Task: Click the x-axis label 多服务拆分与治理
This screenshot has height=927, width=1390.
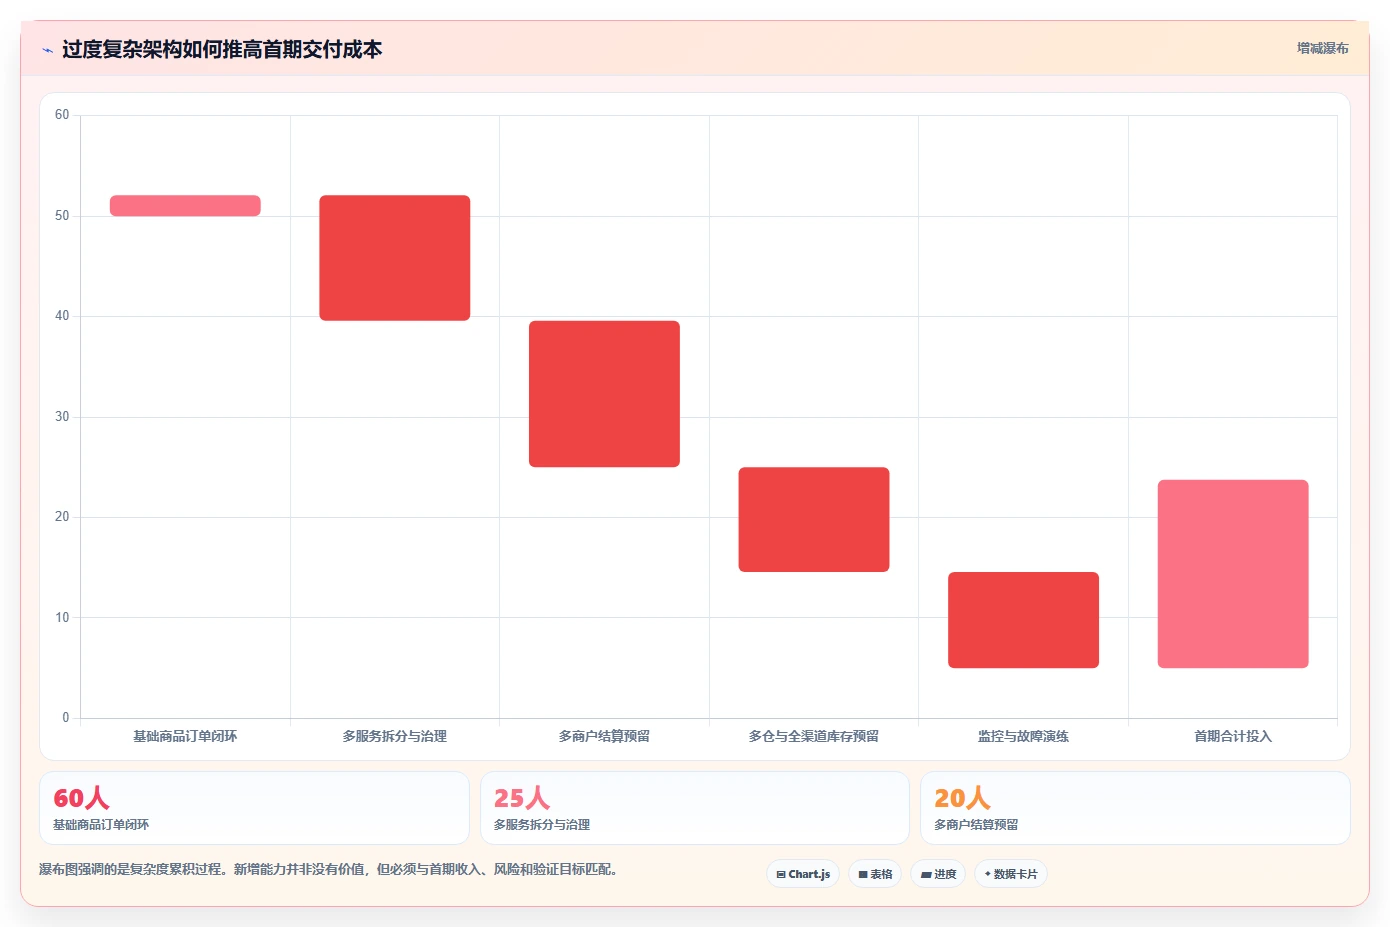Action: tap(395, 736)
